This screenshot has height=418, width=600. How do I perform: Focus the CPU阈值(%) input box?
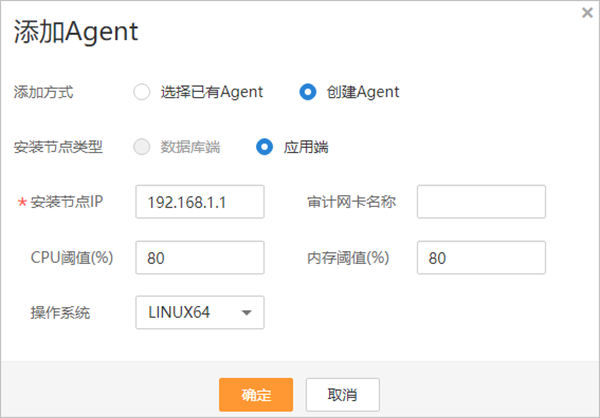[200, 258]
